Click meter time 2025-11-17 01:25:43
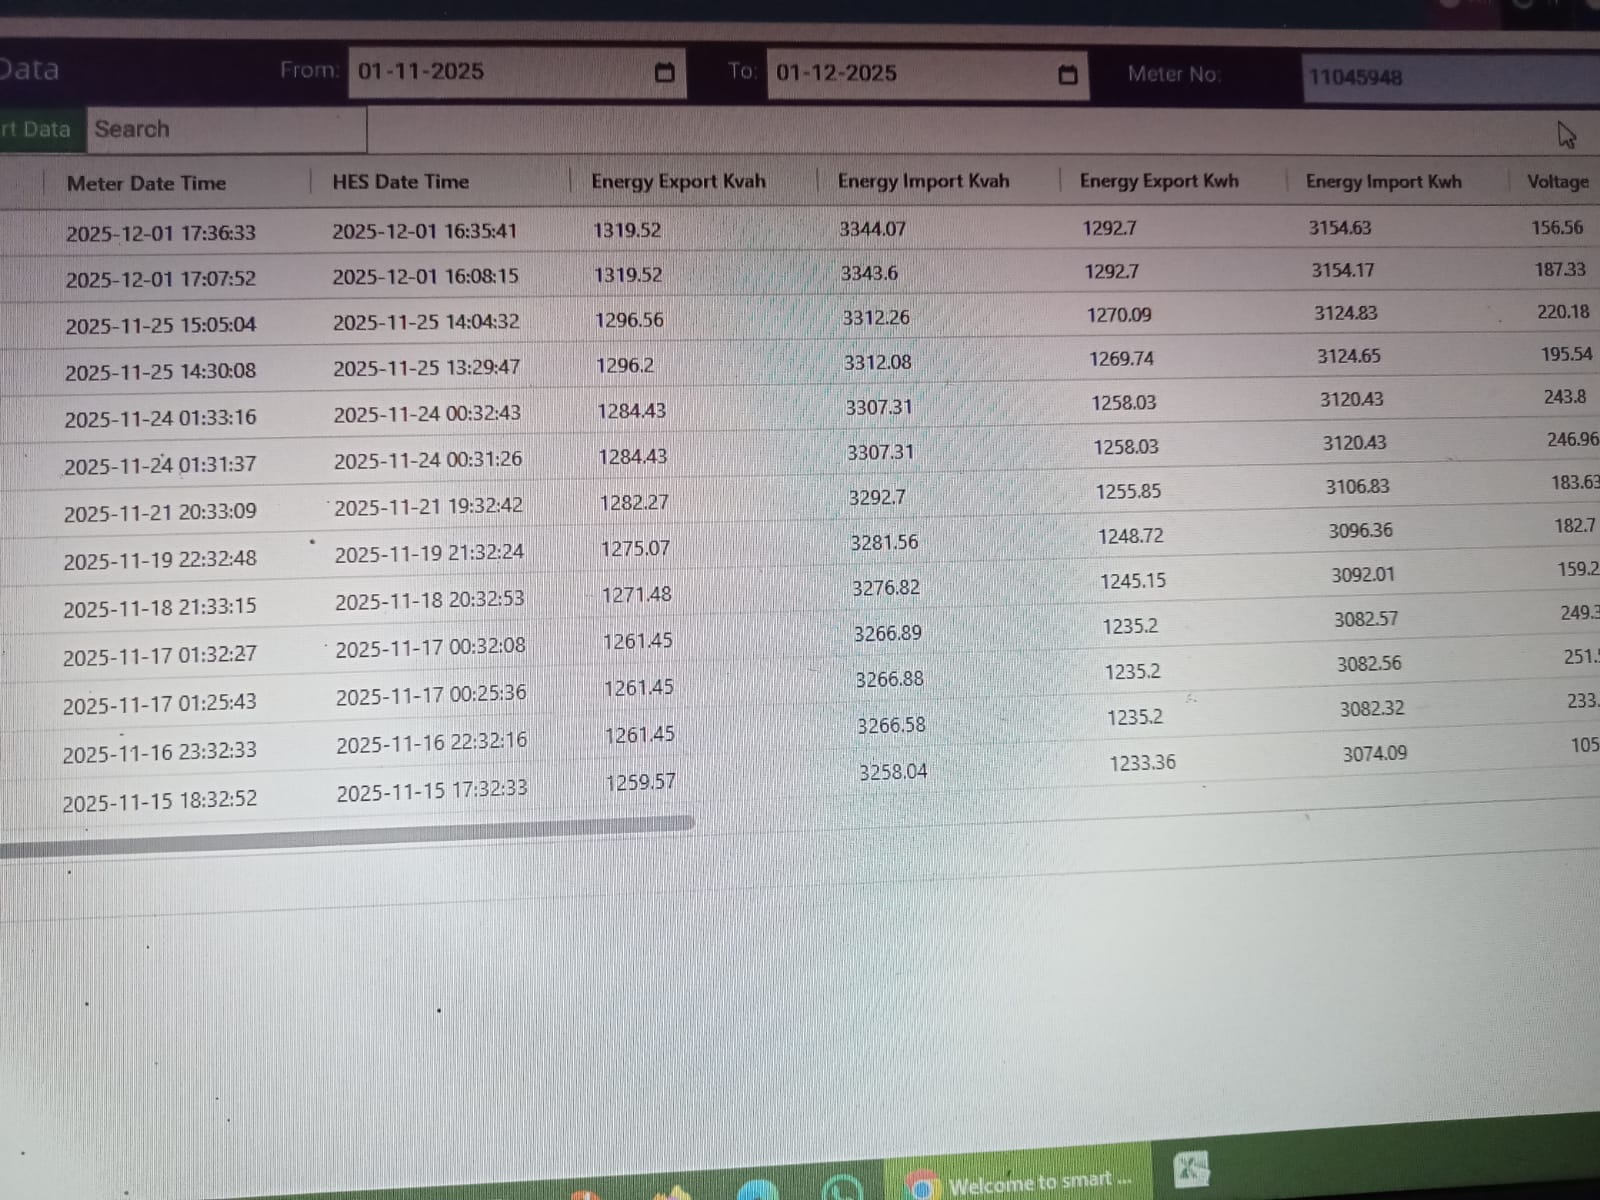1600x1200 pixels. point(159,704)
